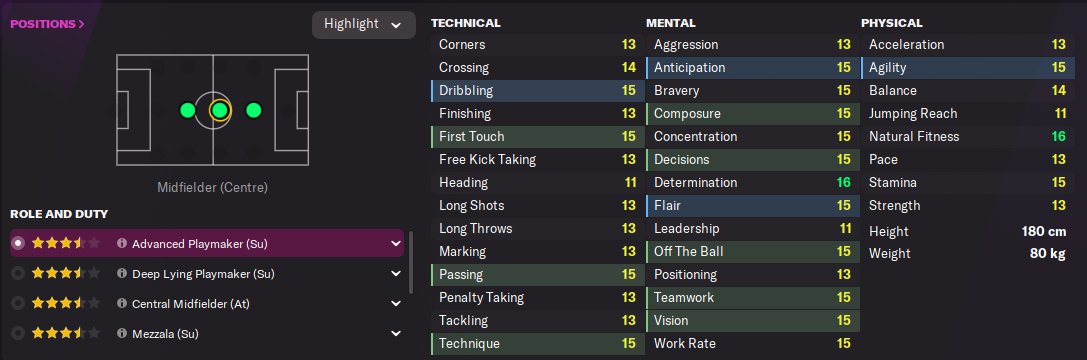
Task: Expand the Central Midfielder (At) duty chevron
Action: [396, 304]
